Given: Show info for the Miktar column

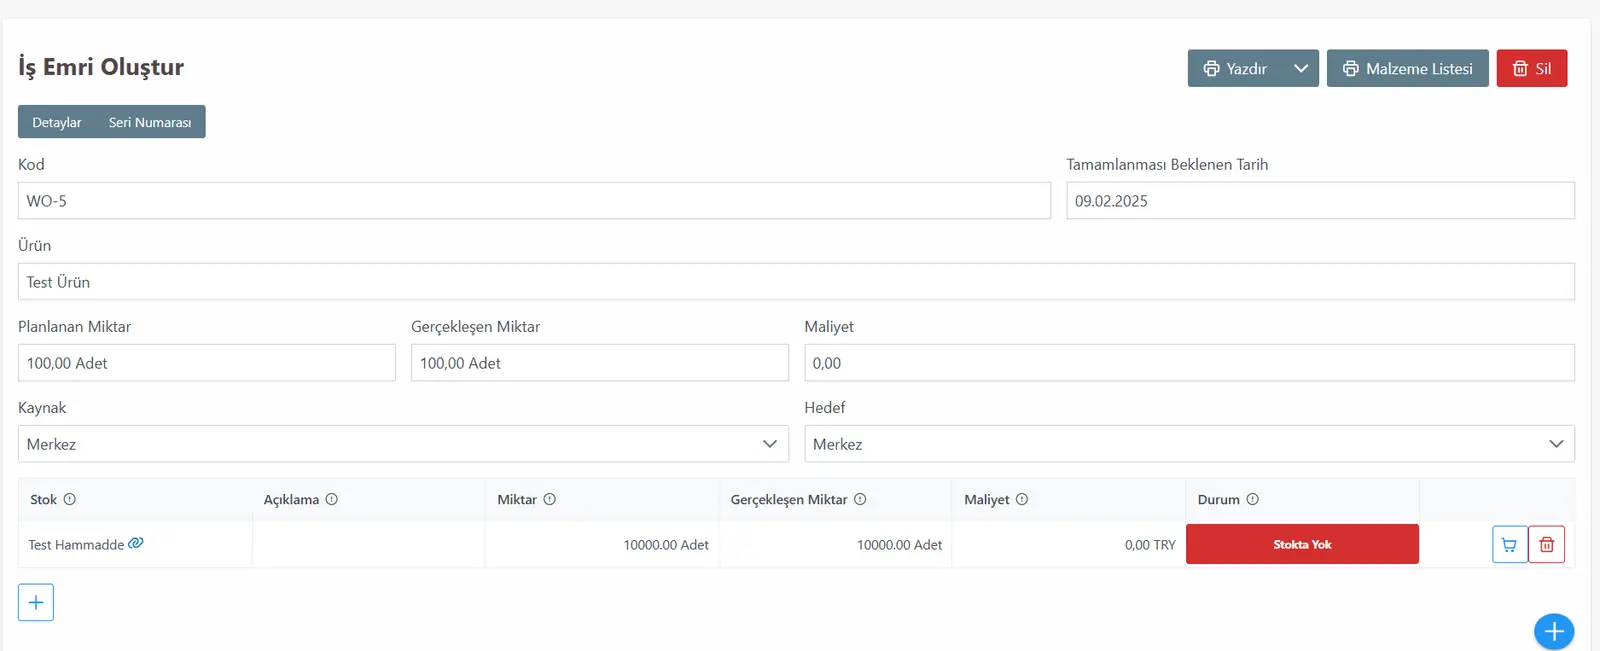Looking at the screenshot, I should pyautogui.click(x=550, y=499).
